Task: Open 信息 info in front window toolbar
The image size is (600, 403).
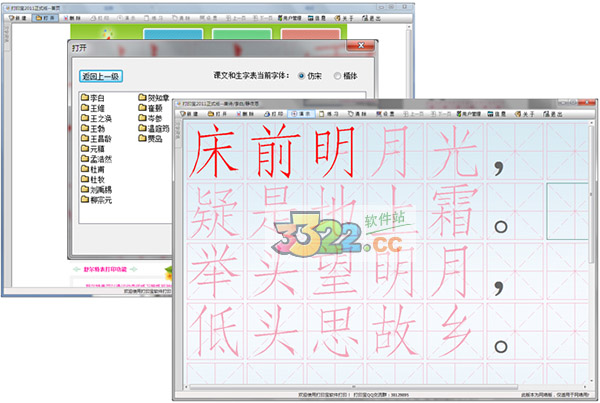Action: click(x=497, y=114)
